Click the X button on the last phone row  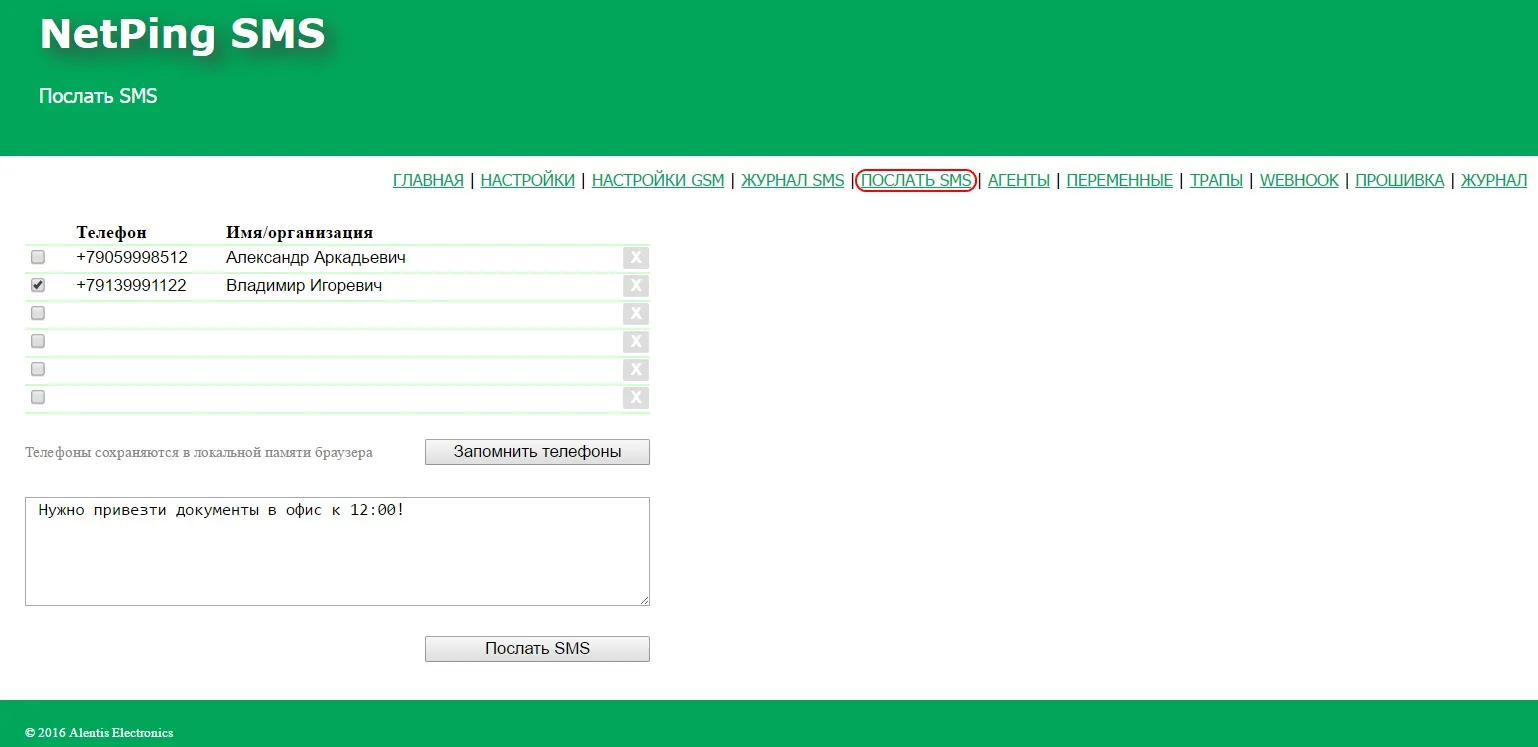[636, 398]
